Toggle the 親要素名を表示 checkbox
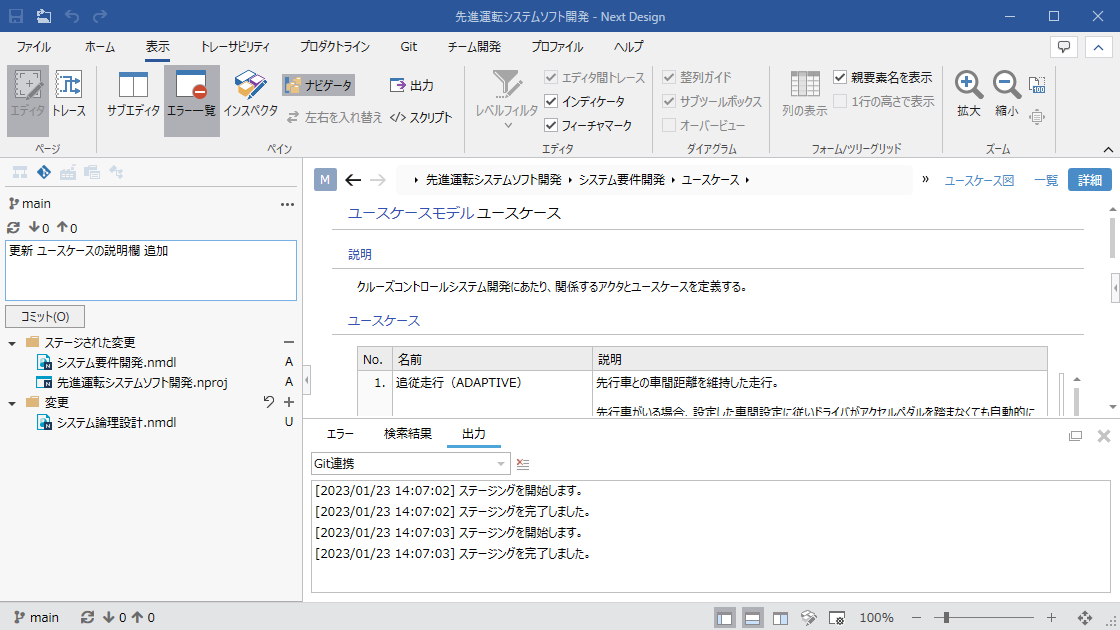The image size is (1120, 630). point(840,77)
